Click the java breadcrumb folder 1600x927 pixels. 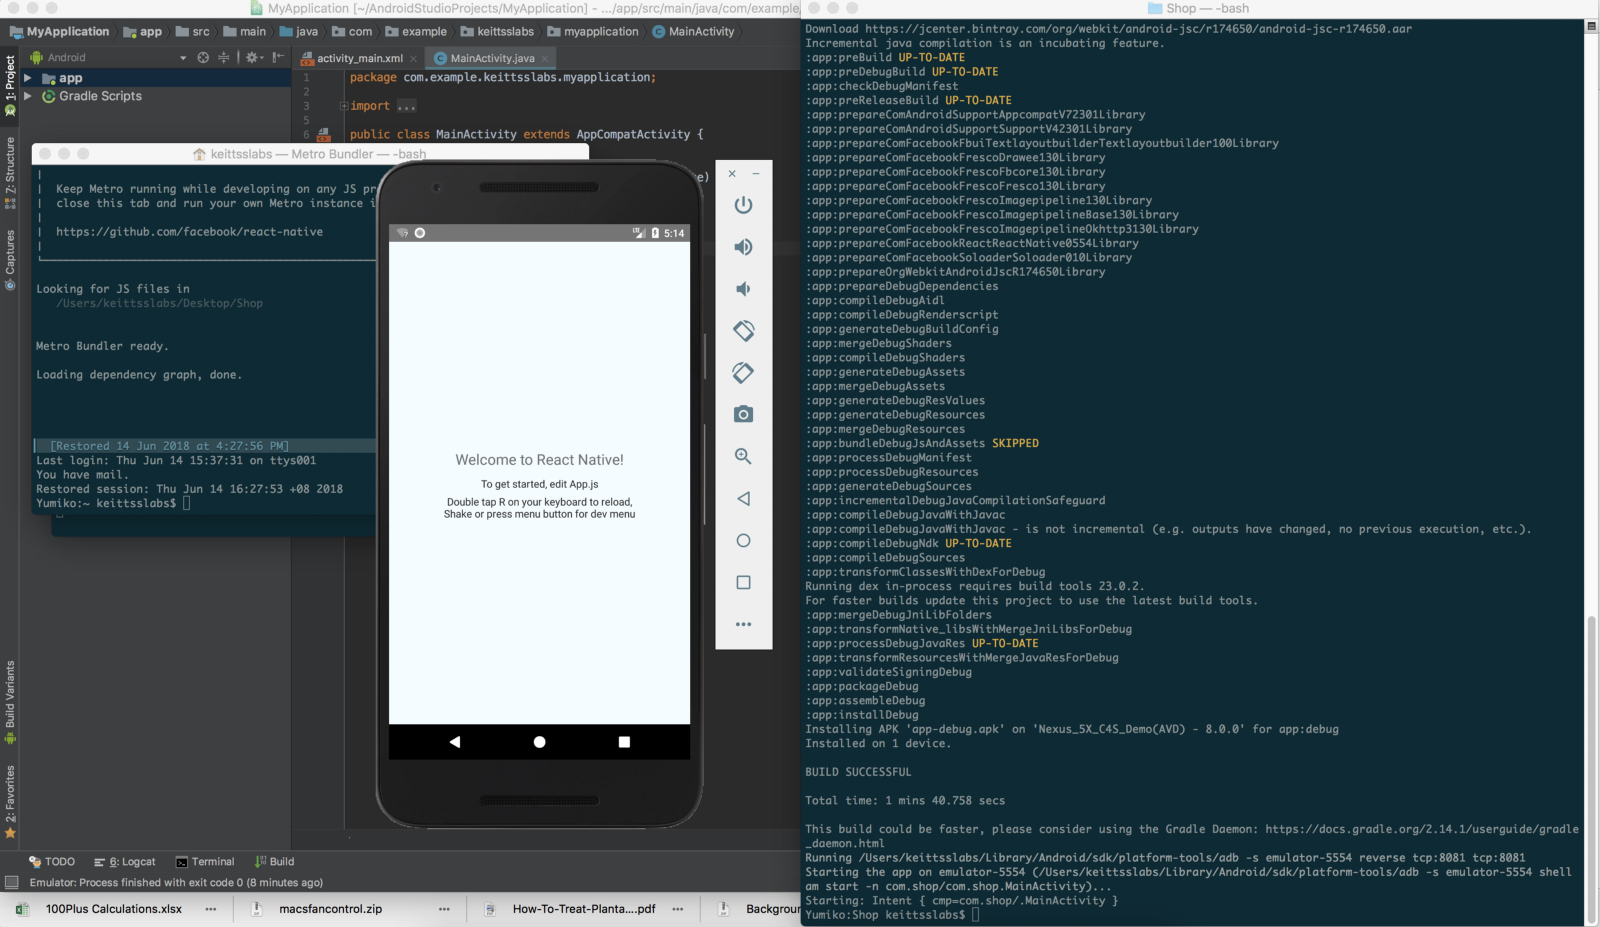(299, 32)
